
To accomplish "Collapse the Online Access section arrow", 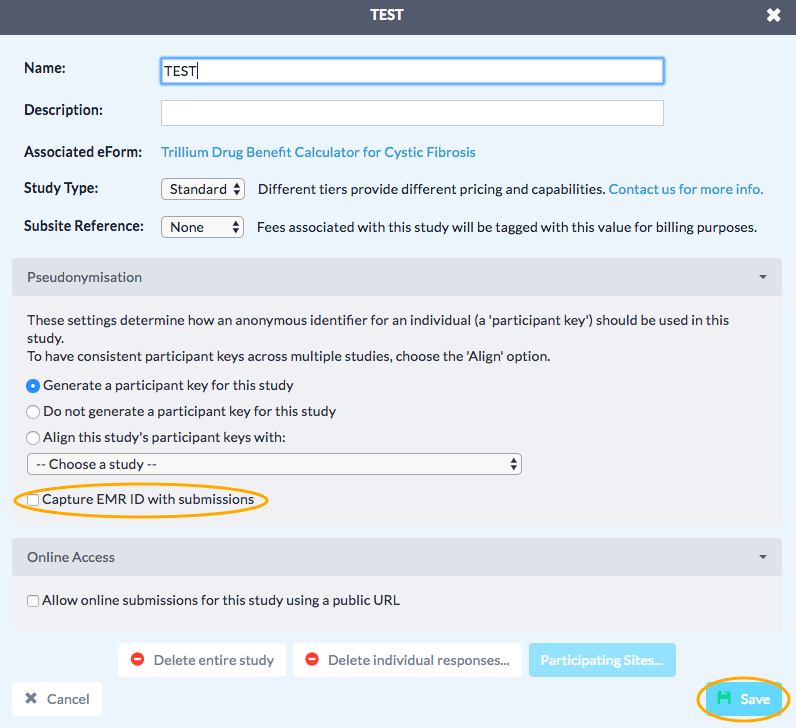I will (763, 557).
